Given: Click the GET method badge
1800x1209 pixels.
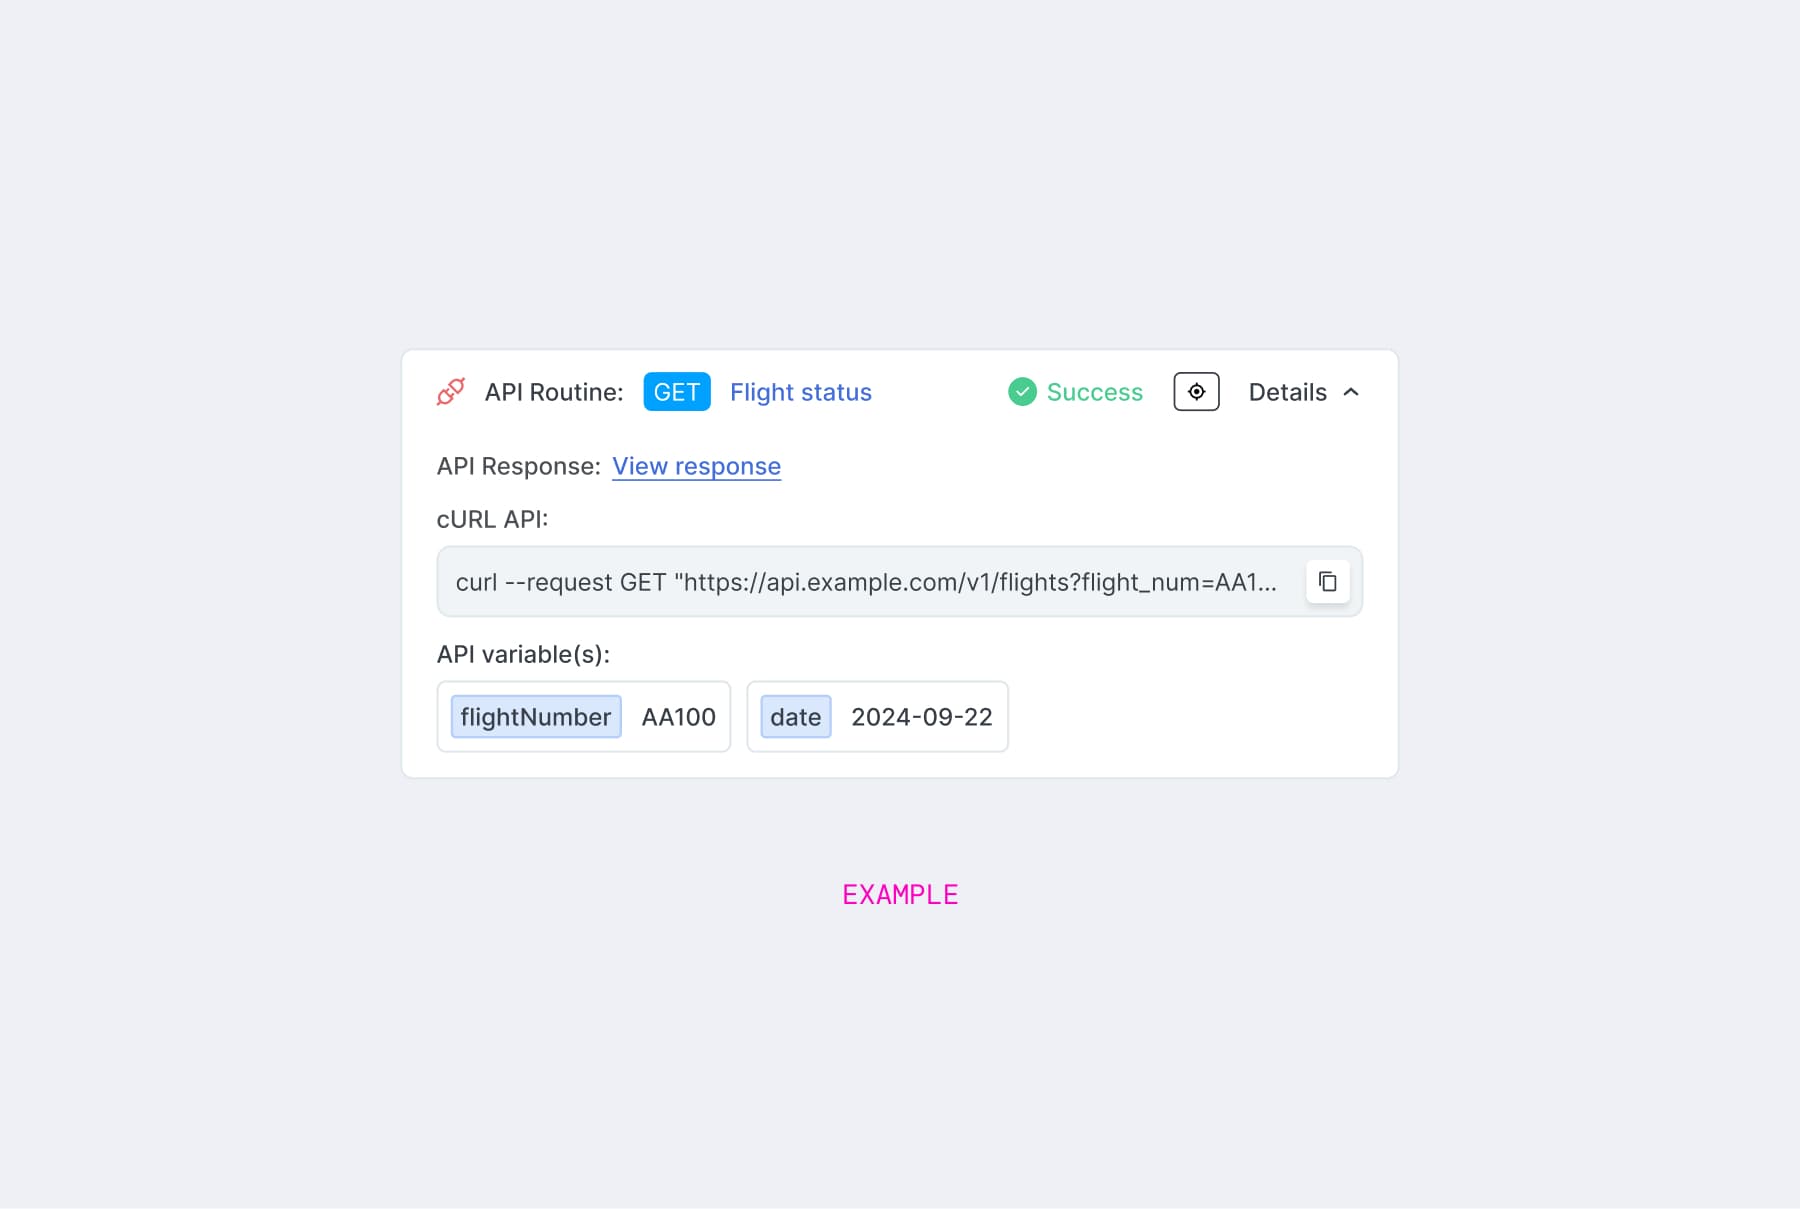Looking at the screenshot, I should click(x=677, y=392).
